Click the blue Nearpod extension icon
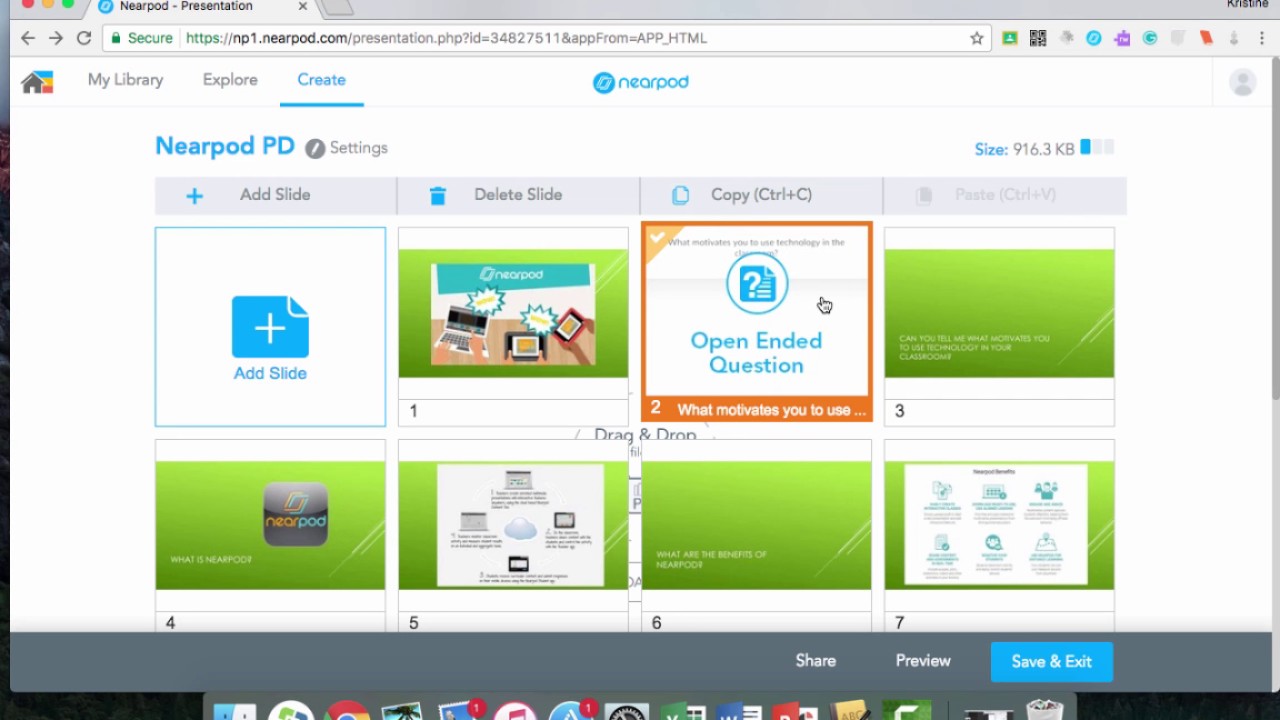This screenshot has height=720, width=1280. pos(1094,38)
